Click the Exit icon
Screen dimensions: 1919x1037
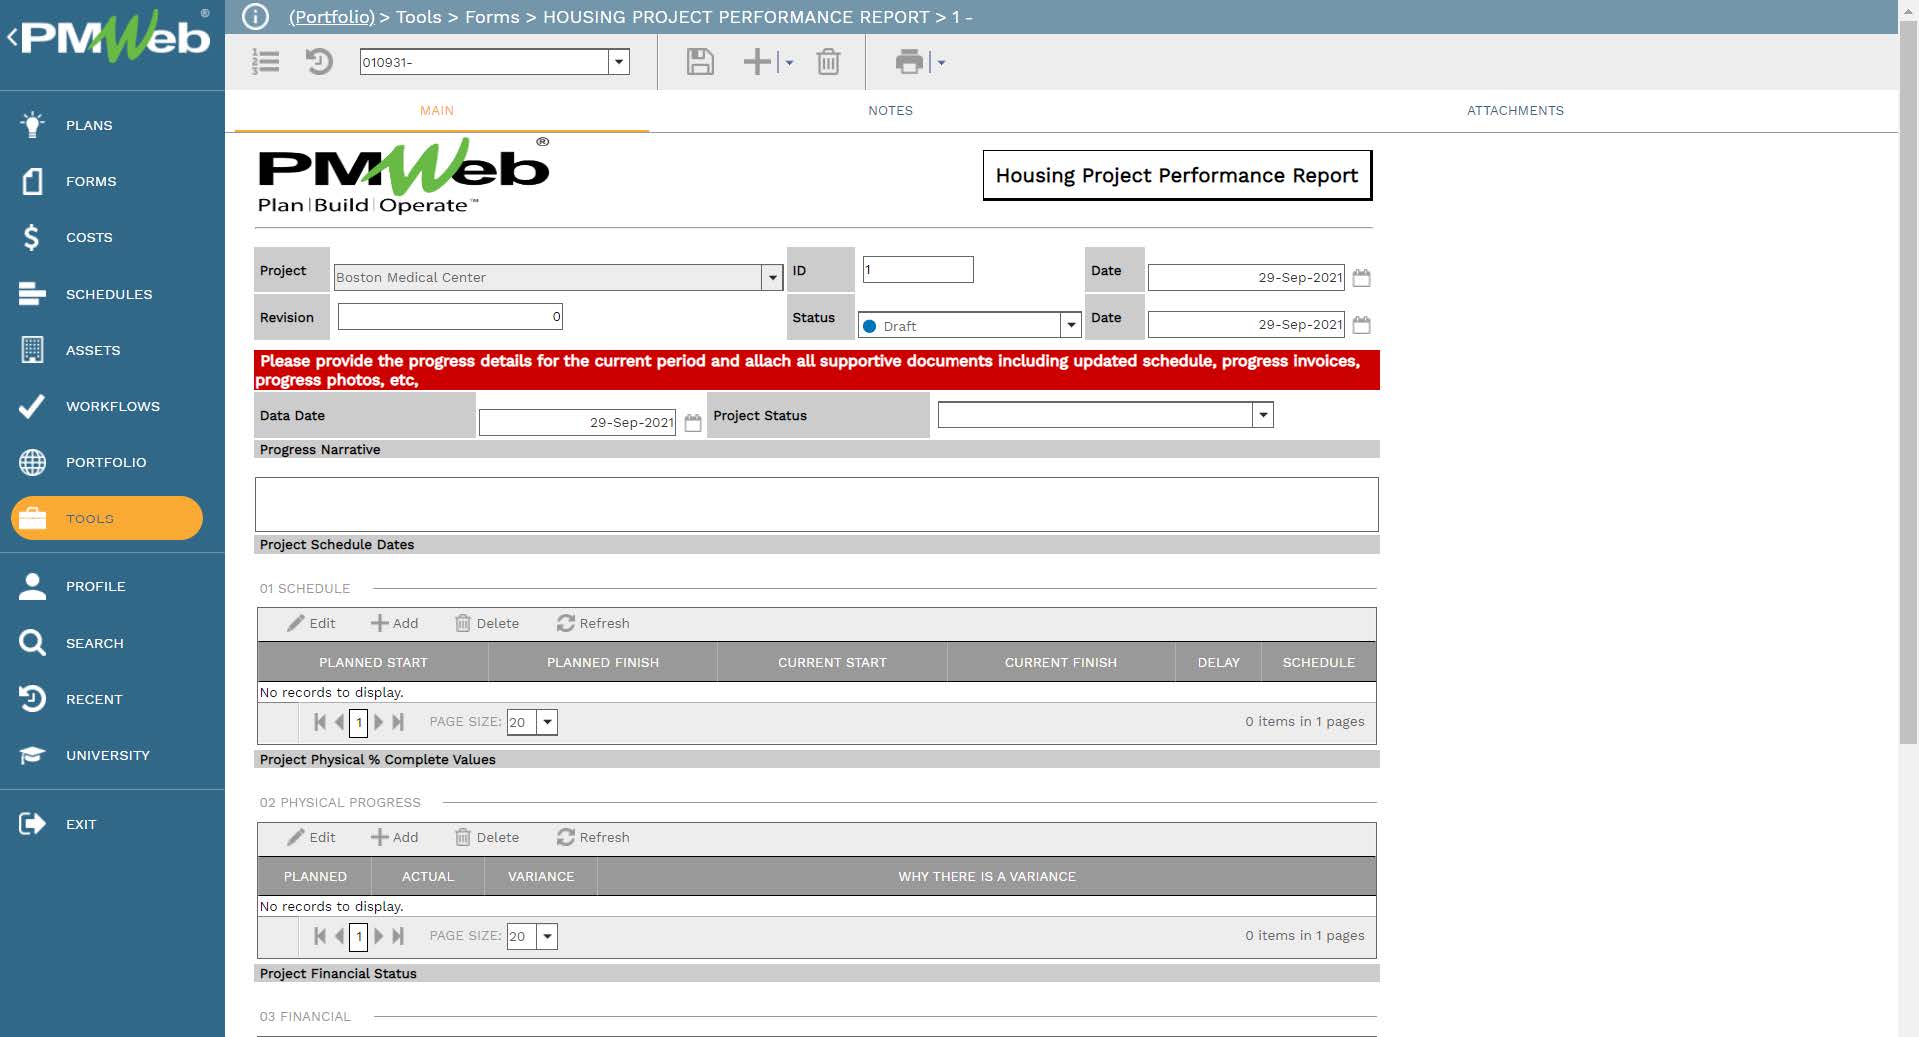coord(32,824)
